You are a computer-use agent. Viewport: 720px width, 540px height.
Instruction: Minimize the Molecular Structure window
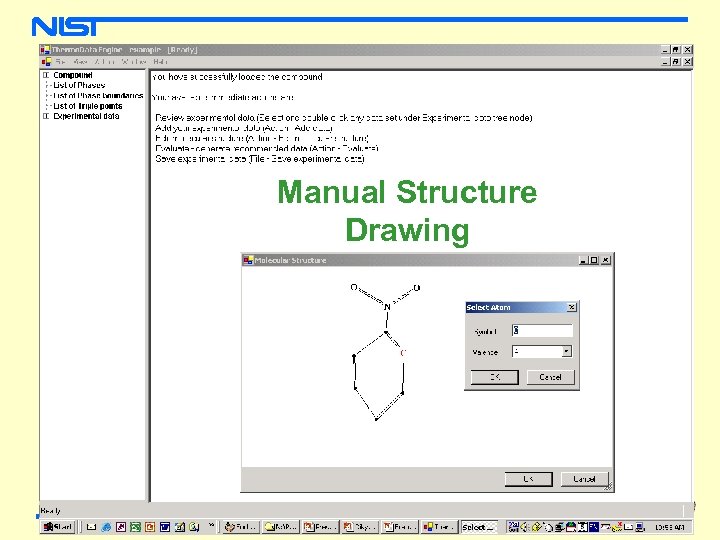[583, 260]
